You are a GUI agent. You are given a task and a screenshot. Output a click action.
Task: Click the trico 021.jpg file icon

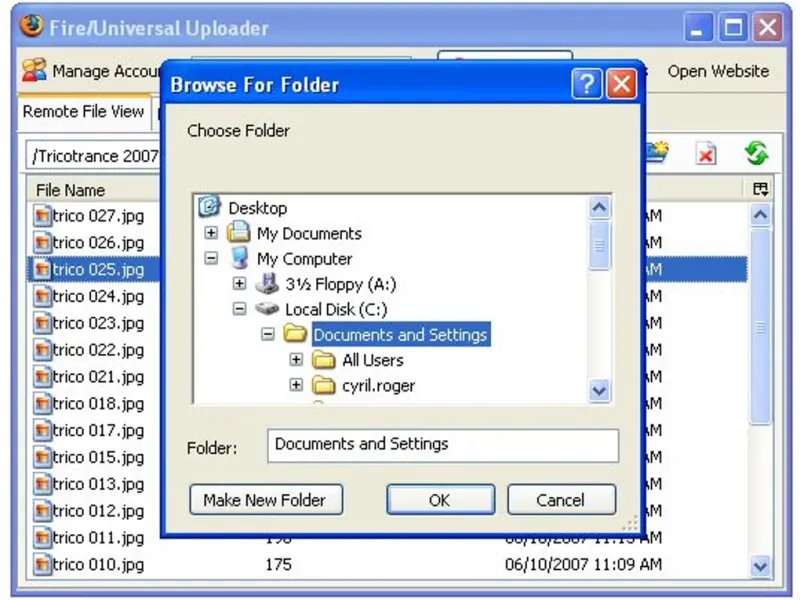42,377
